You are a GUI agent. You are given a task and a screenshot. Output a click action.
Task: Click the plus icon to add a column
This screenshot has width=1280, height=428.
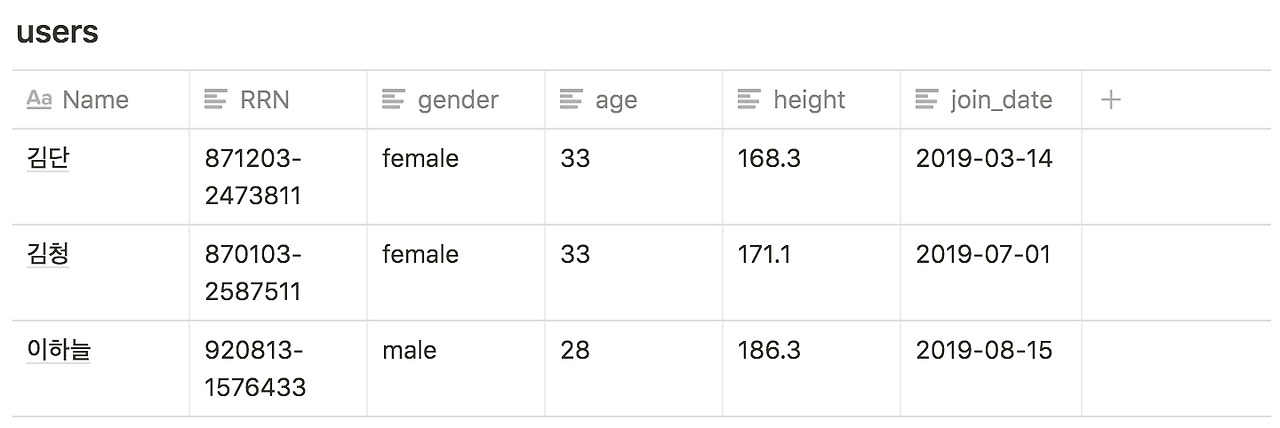[x=1110, y=100]
